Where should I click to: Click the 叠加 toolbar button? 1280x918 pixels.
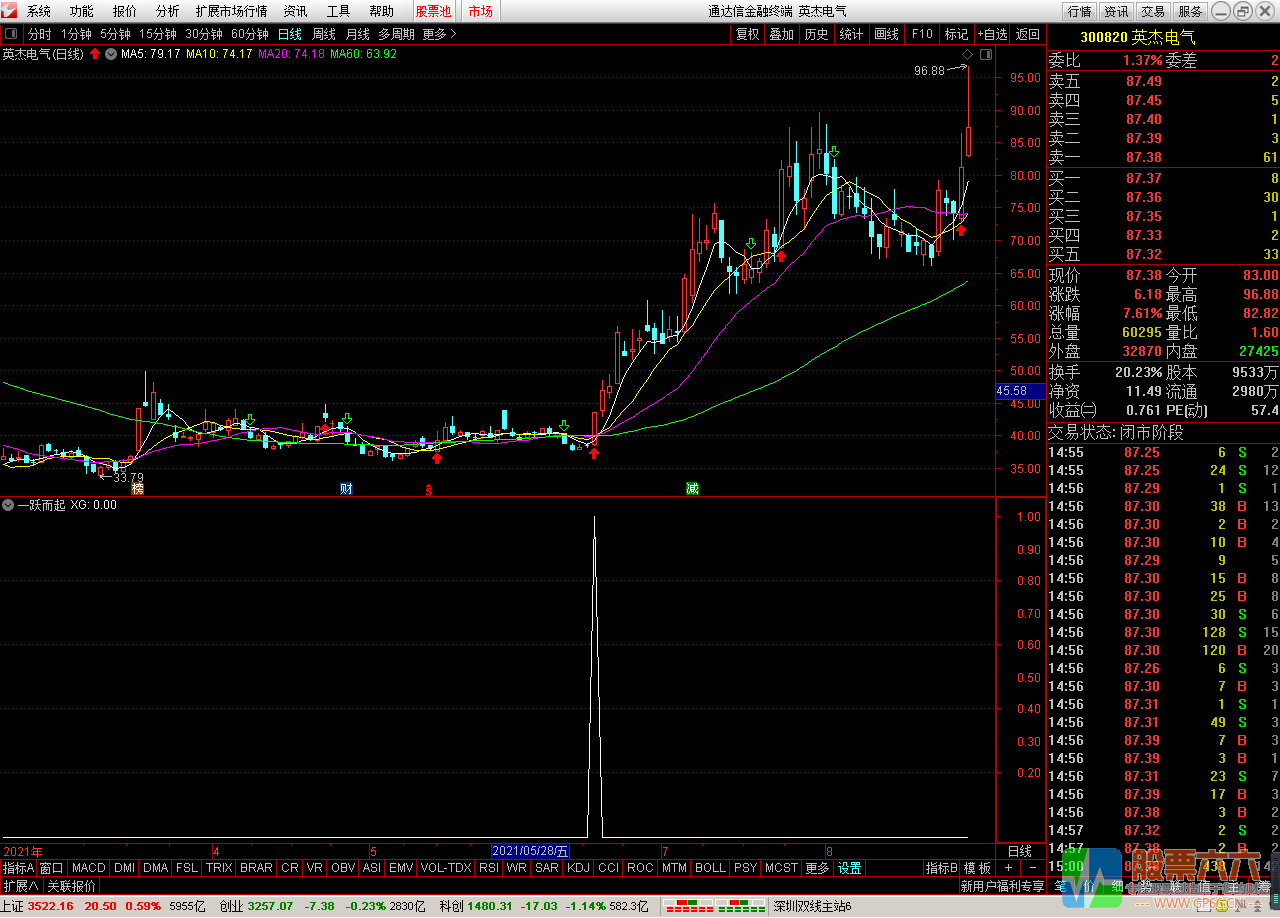tap(782, 34)
